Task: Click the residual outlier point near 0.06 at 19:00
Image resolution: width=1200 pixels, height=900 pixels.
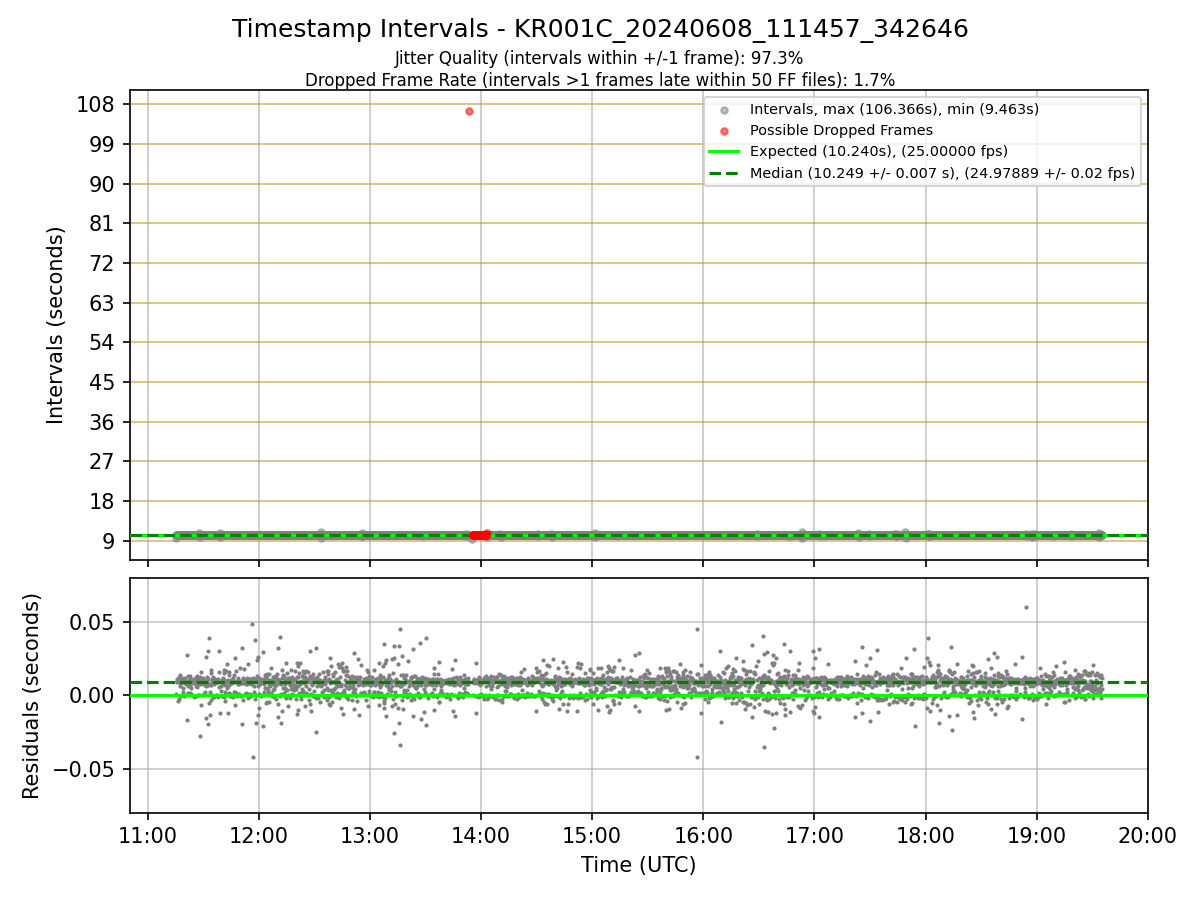Action: click(1025, 607)
